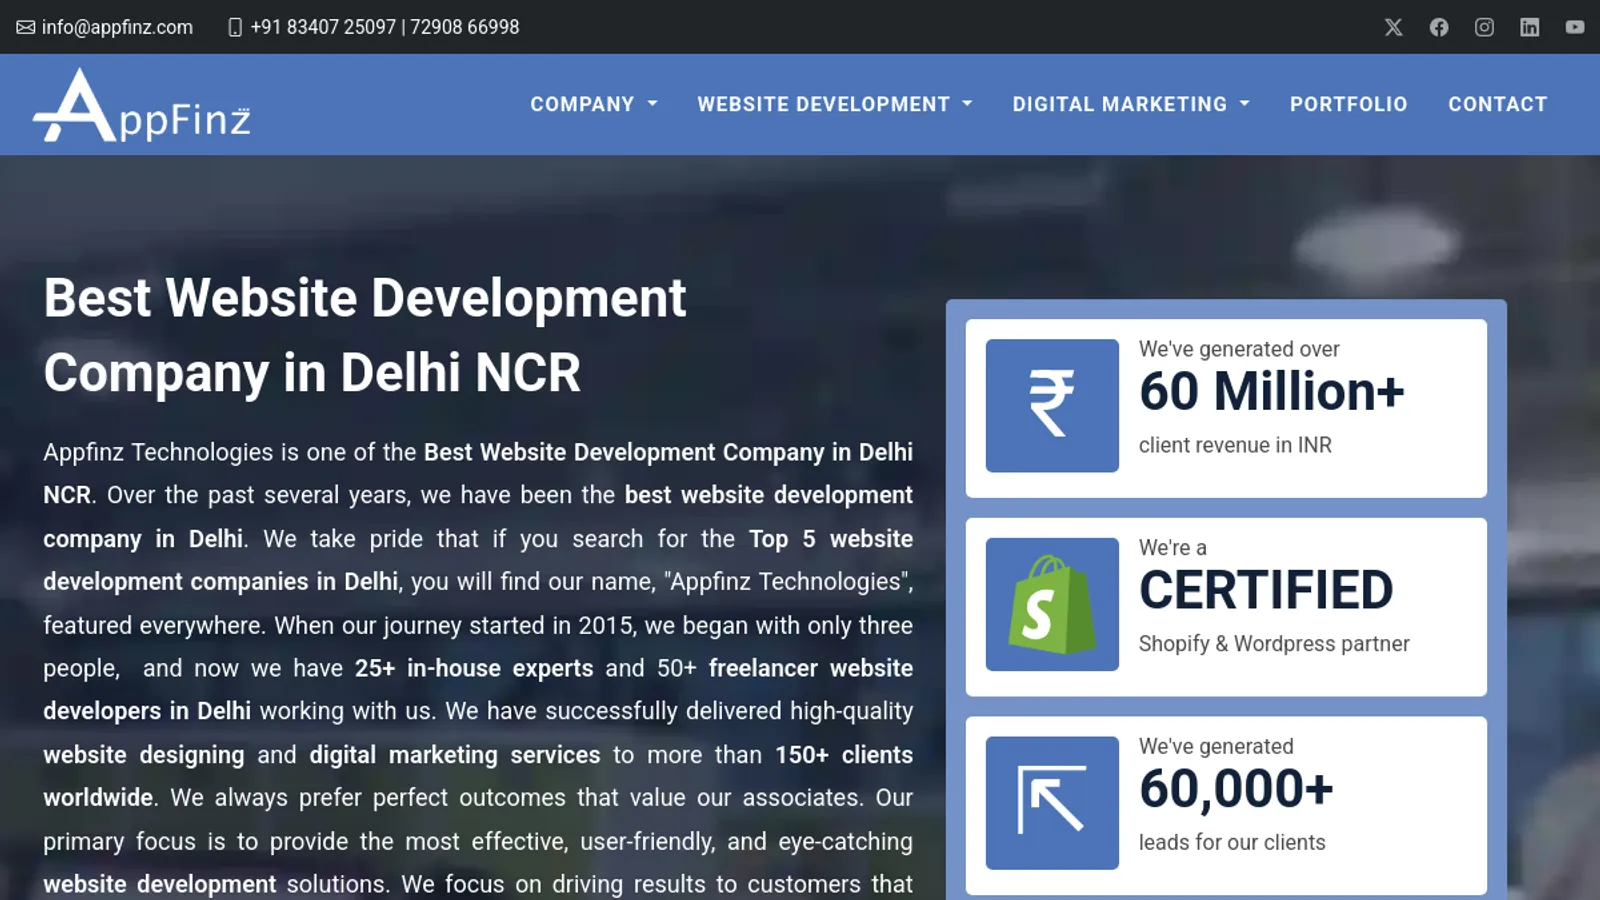This screenshot has height=900, width=1600.
Task: Click 'leads for our clients' text
Action: [x=1232, y=842]
